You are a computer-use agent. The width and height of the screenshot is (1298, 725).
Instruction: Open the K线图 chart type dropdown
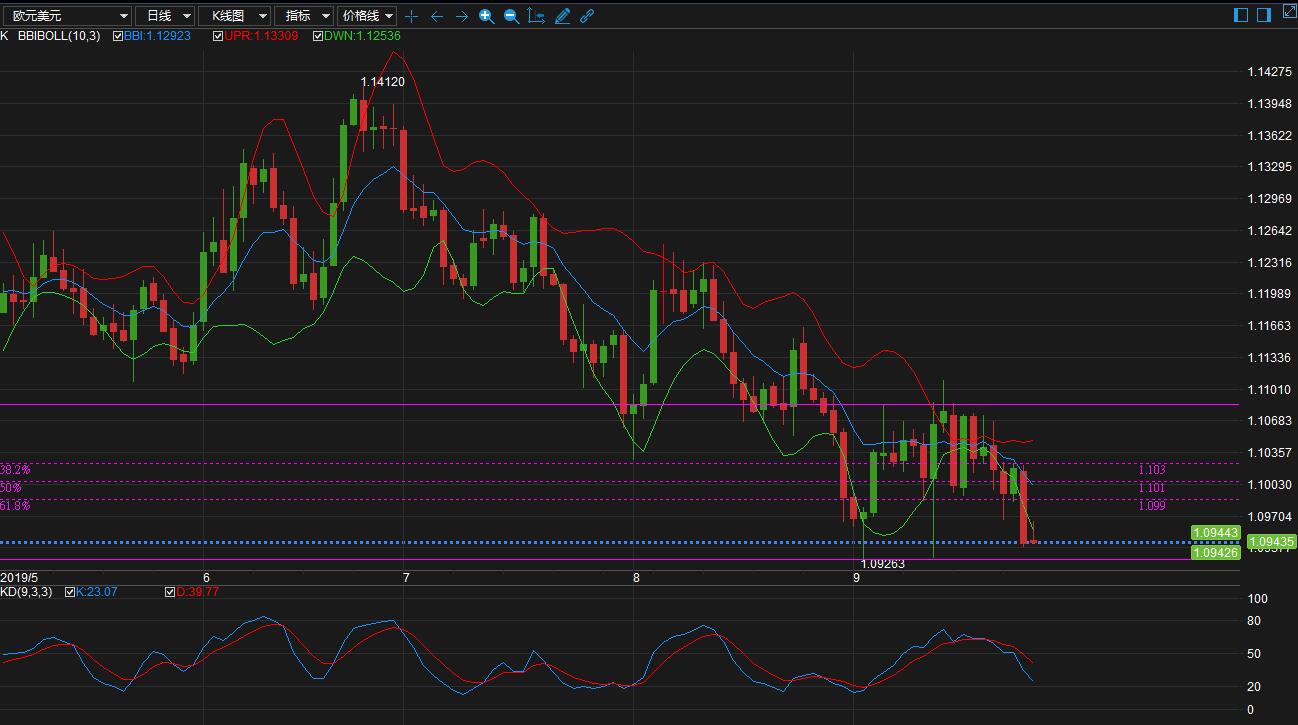click(x=235, y=16)
